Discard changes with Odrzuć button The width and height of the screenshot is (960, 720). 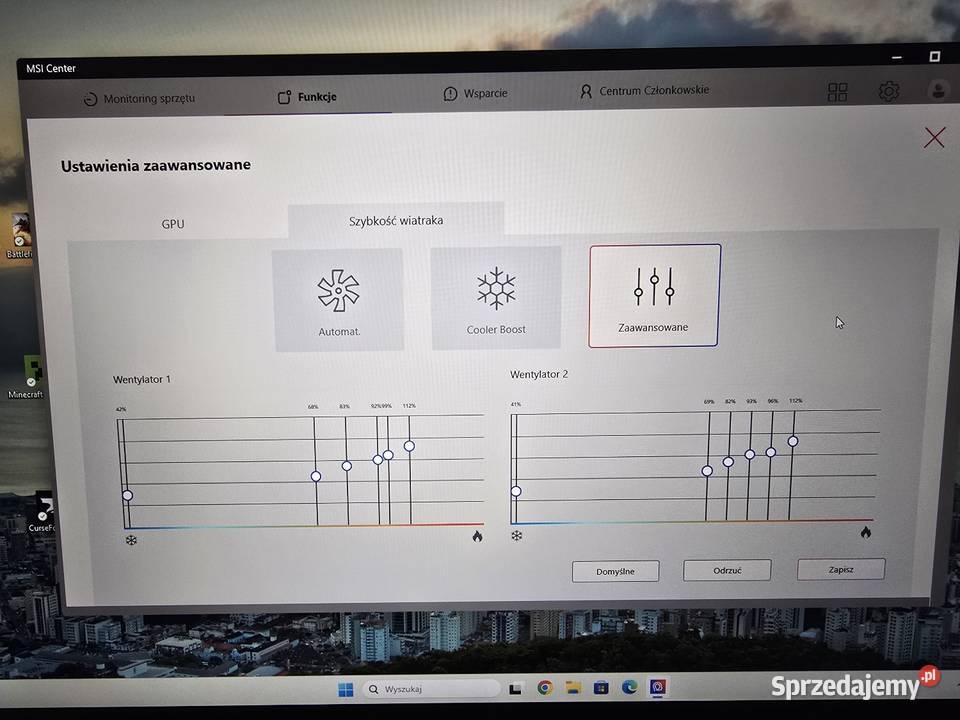click(727, 570)
